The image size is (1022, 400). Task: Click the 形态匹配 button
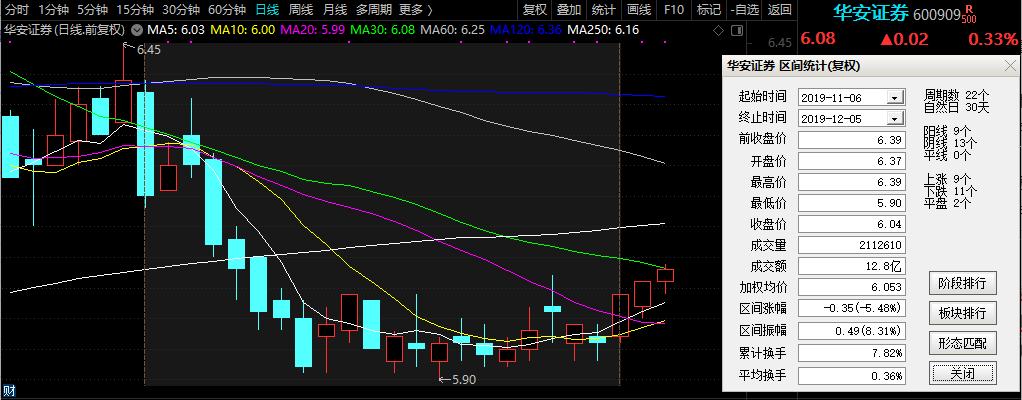[962, 342]
